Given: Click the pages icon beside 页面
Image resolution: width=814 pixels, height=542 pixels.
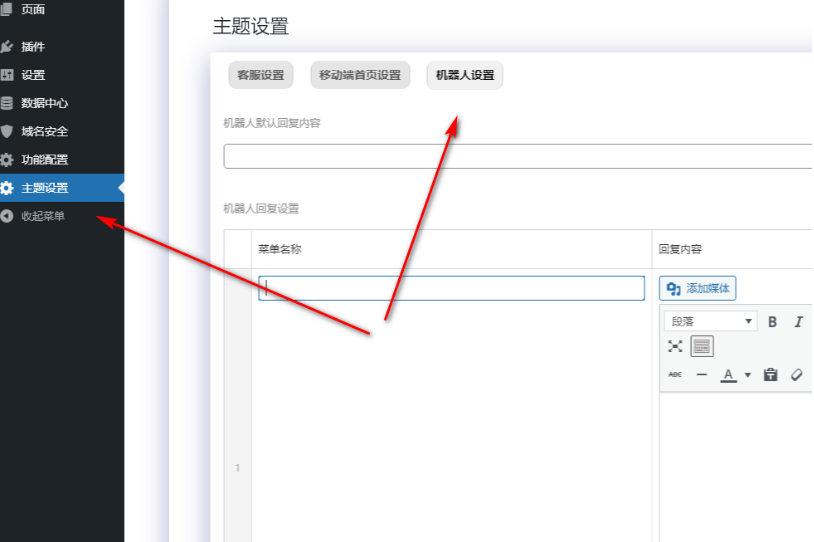Looking at the screenshot, I should pyautogui.click(x=7, y=9).
